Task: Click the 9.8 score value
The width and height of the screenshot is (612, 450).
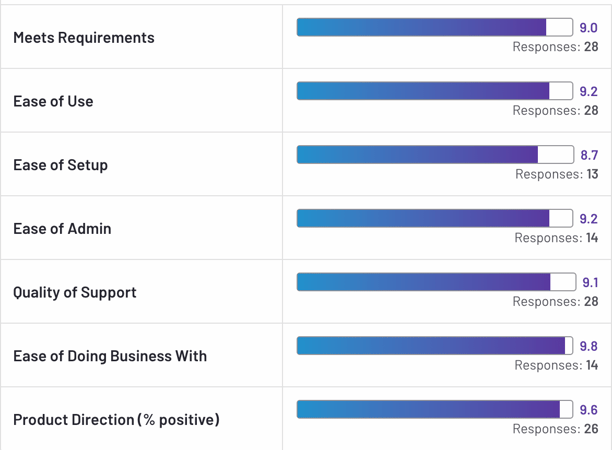Action: (589, 346)
